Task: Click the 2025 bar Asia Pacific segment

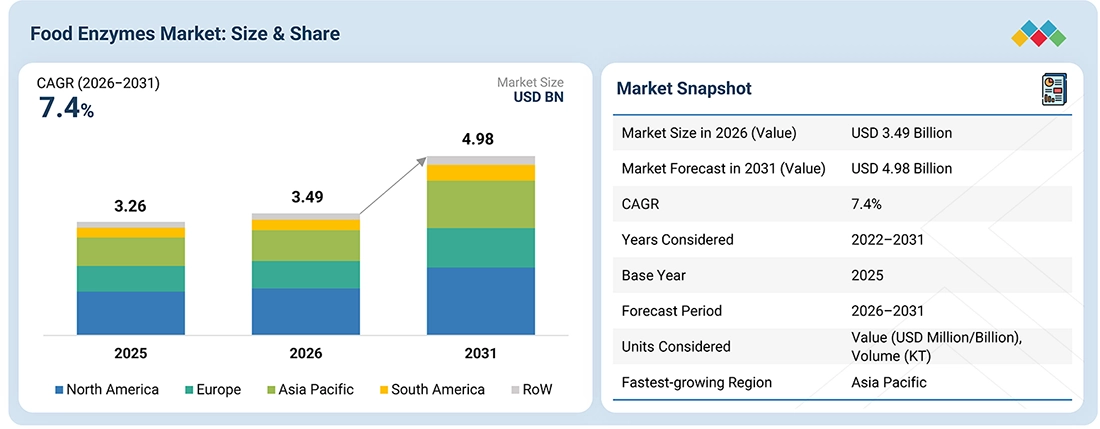Action: pyautogui.click(x=131, y=251)
